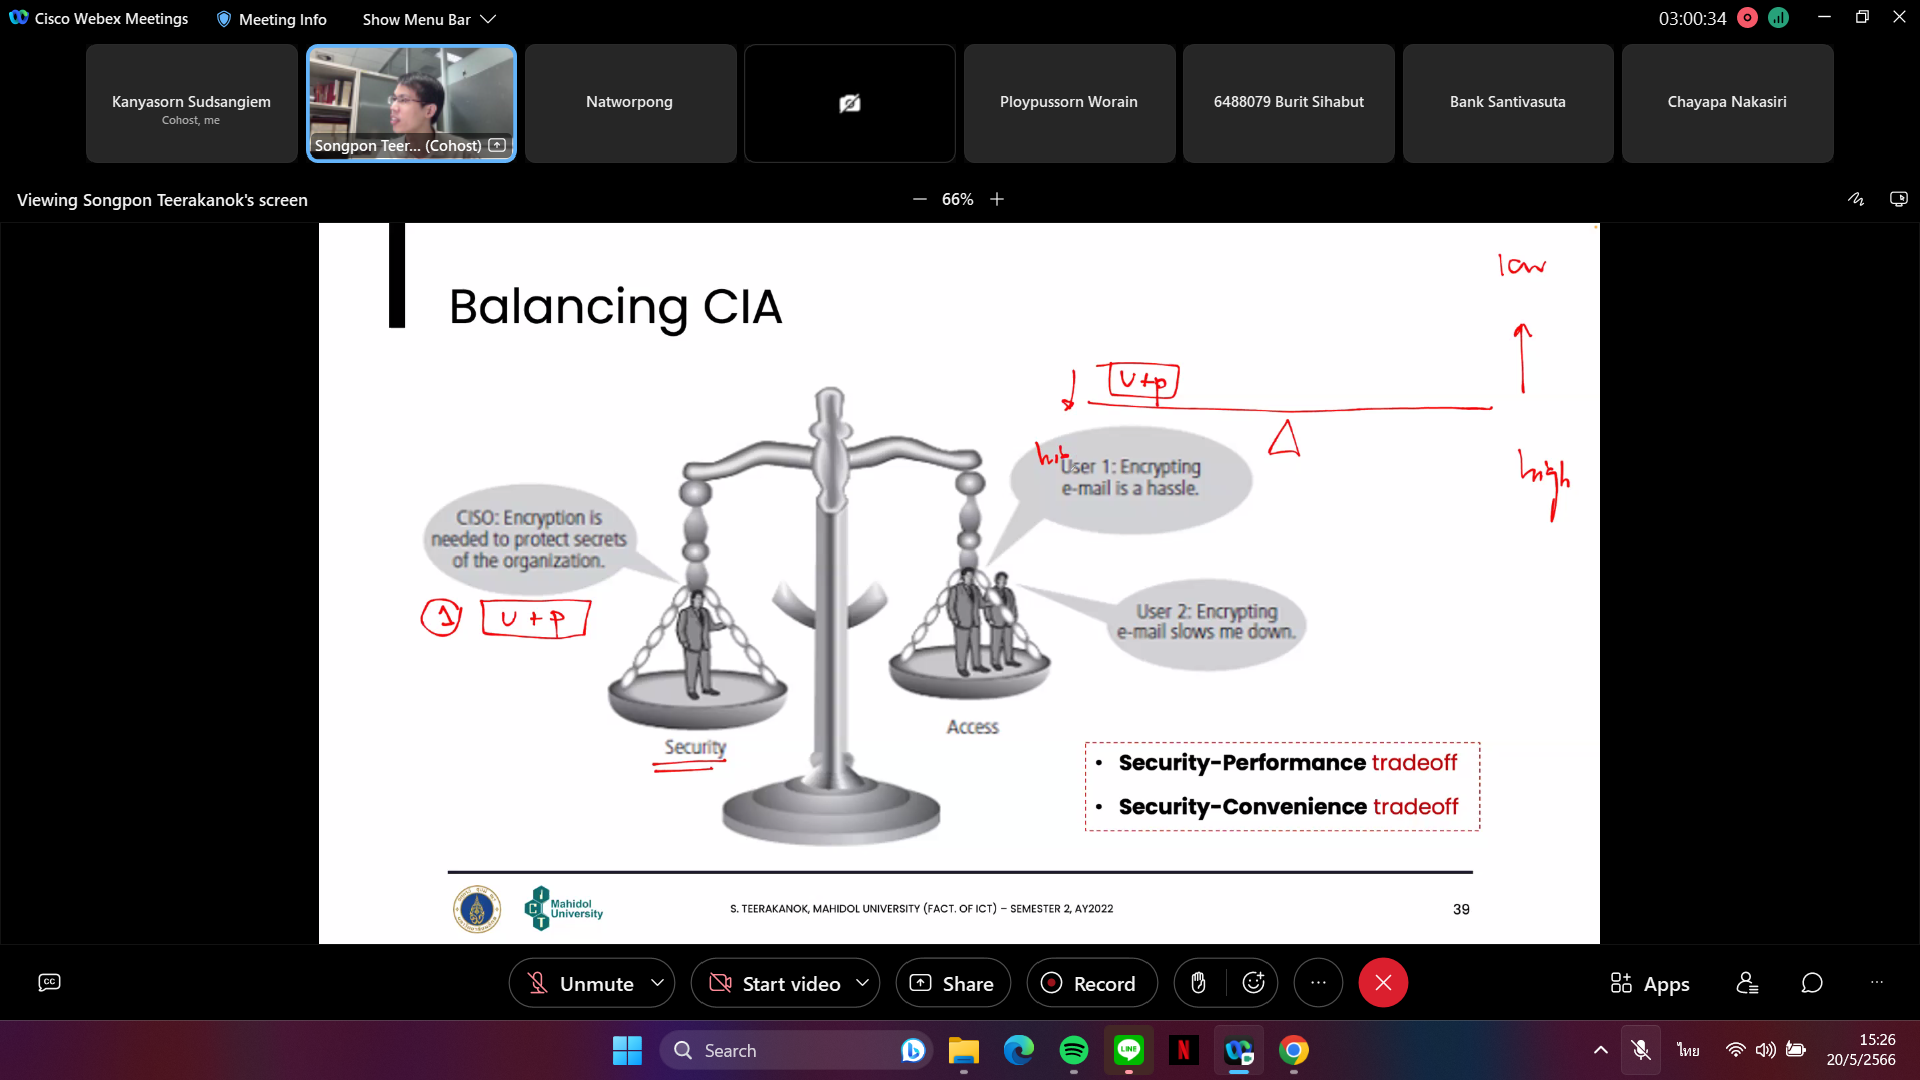1920x1080 pixels.
Task: Click the annotate pen icon
Action: tap(1856, 199)
